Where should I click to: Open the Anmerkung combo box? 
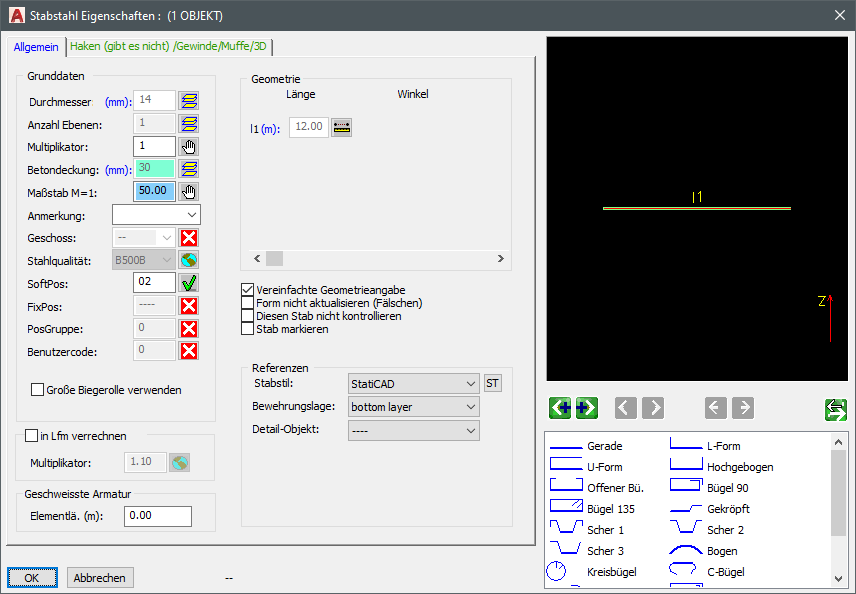coord(156,215)
